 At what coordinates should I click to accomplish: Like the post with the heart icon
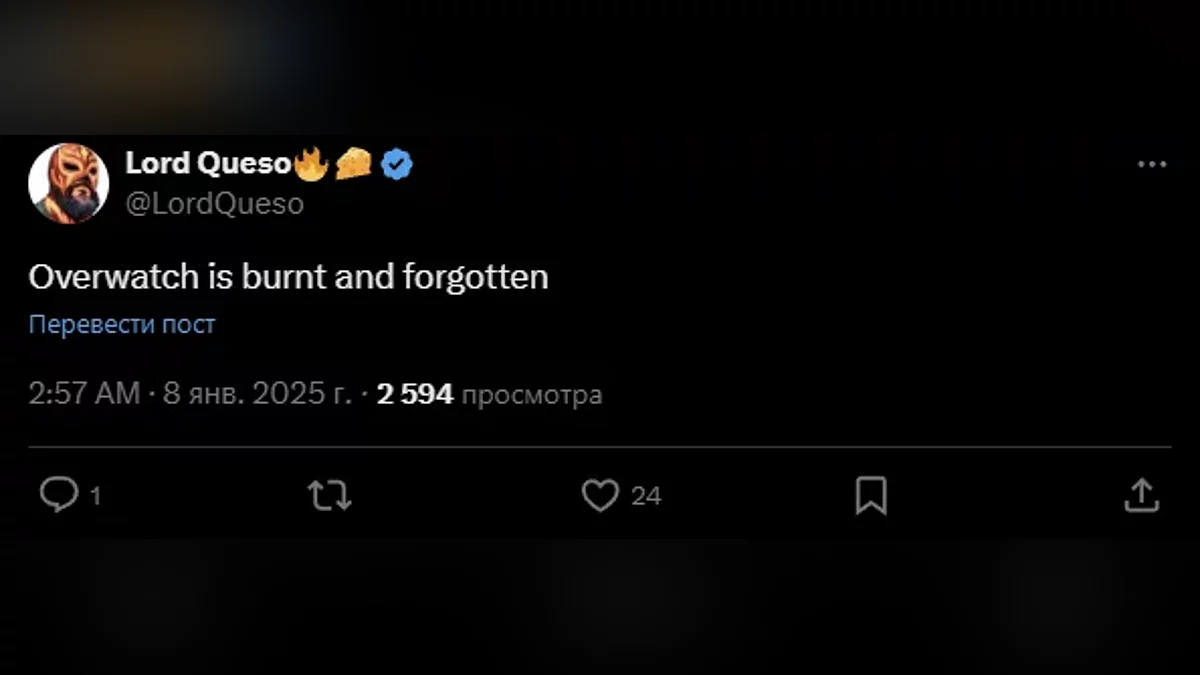[600, 495]
